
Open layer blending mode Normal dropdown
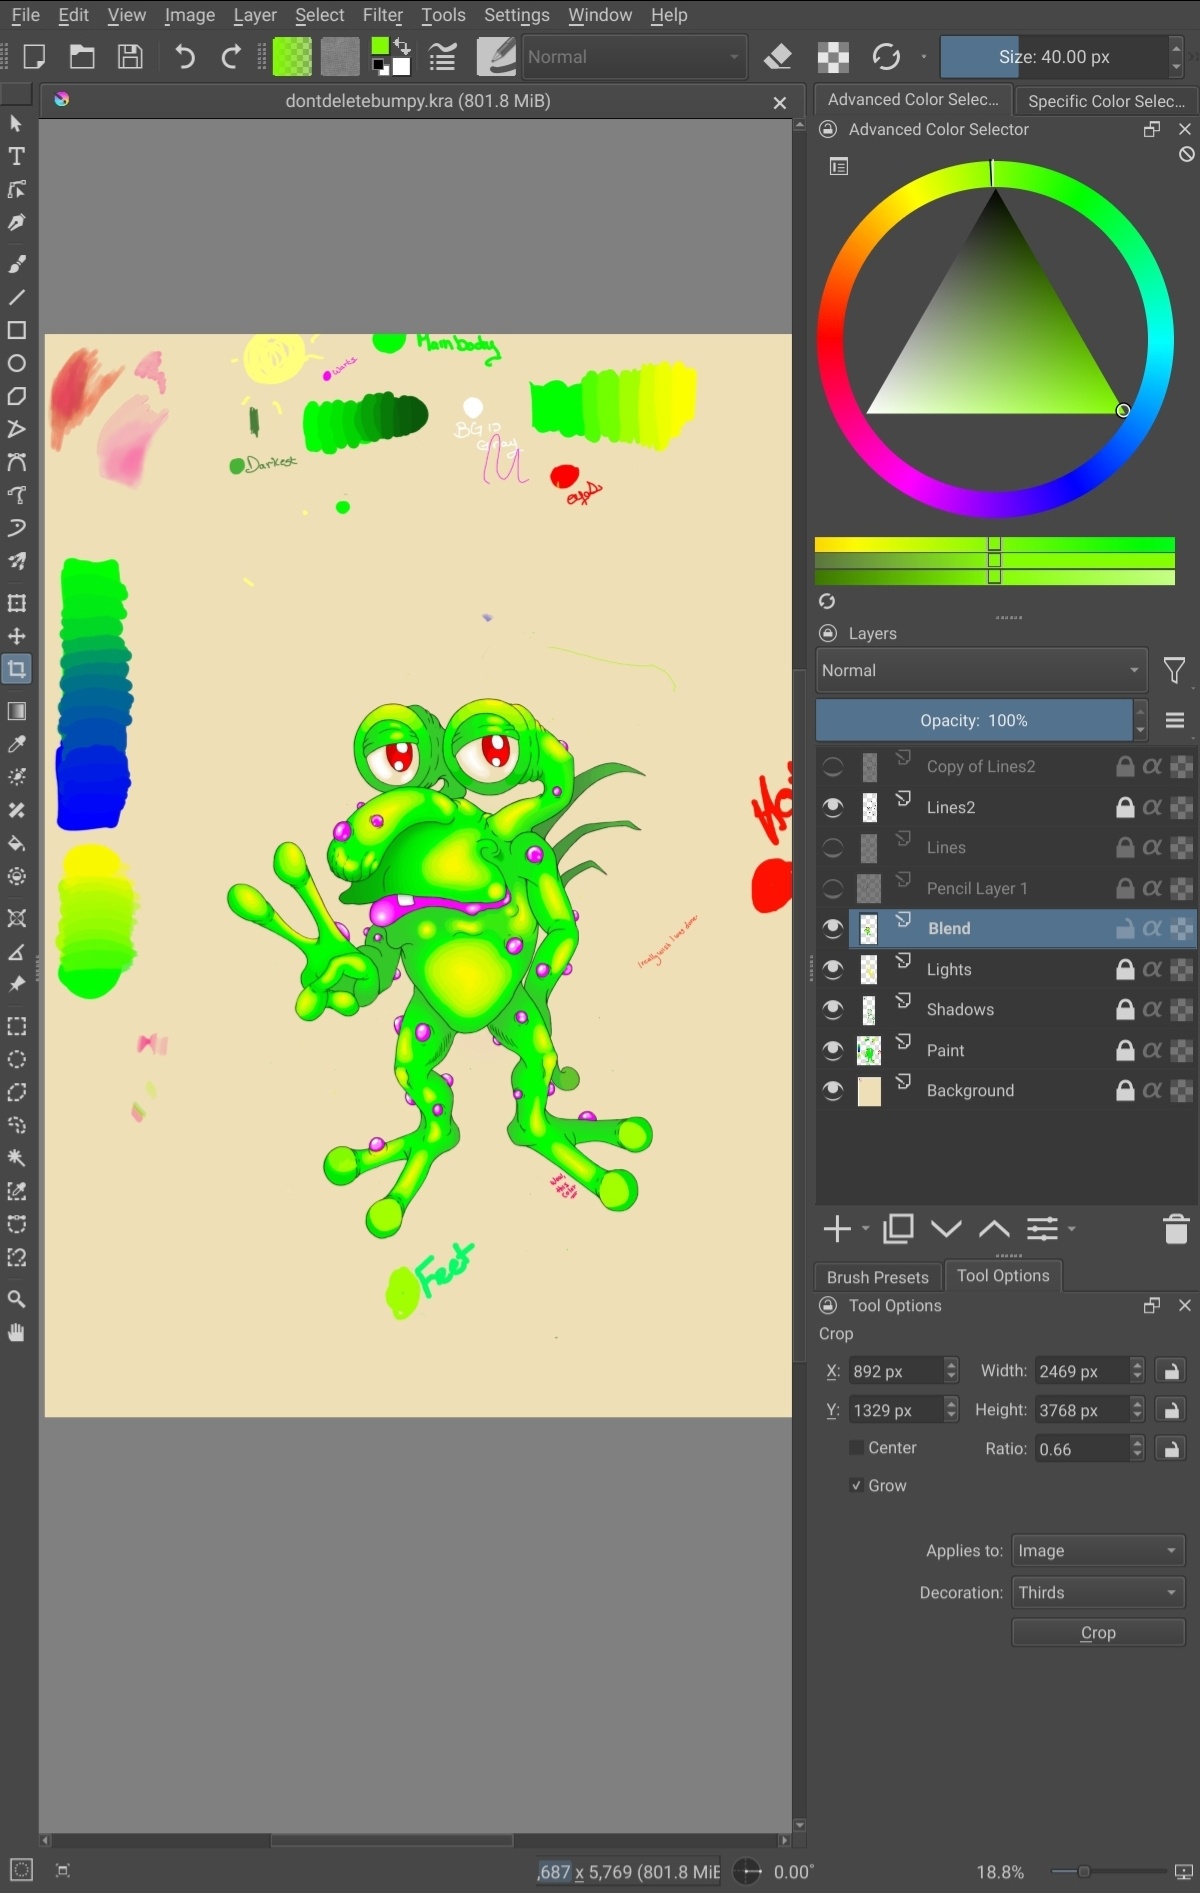[x=980, y=671]
